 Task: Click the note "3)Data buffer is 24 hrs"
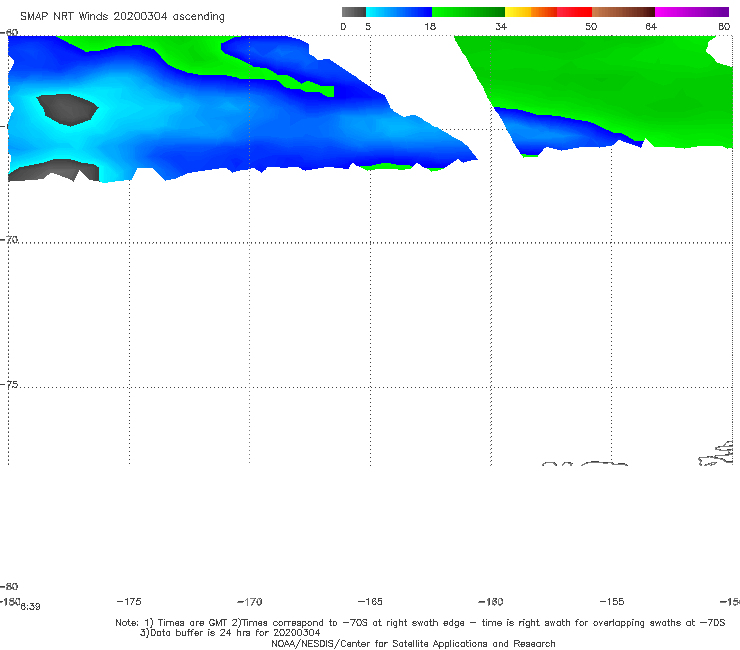[230, 633]
